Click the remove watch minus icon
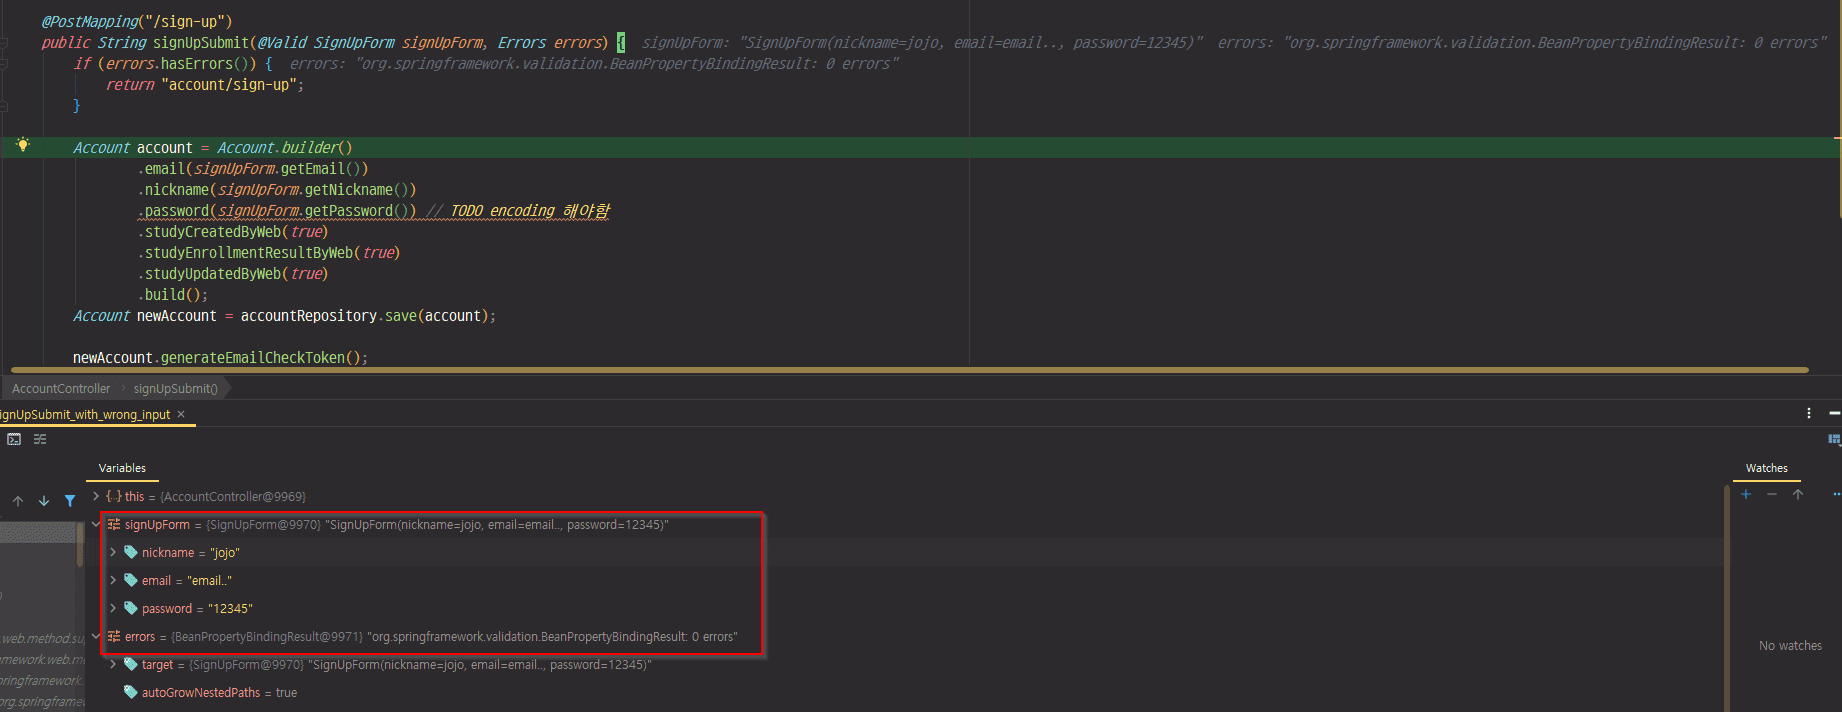 coord(1772,494)
